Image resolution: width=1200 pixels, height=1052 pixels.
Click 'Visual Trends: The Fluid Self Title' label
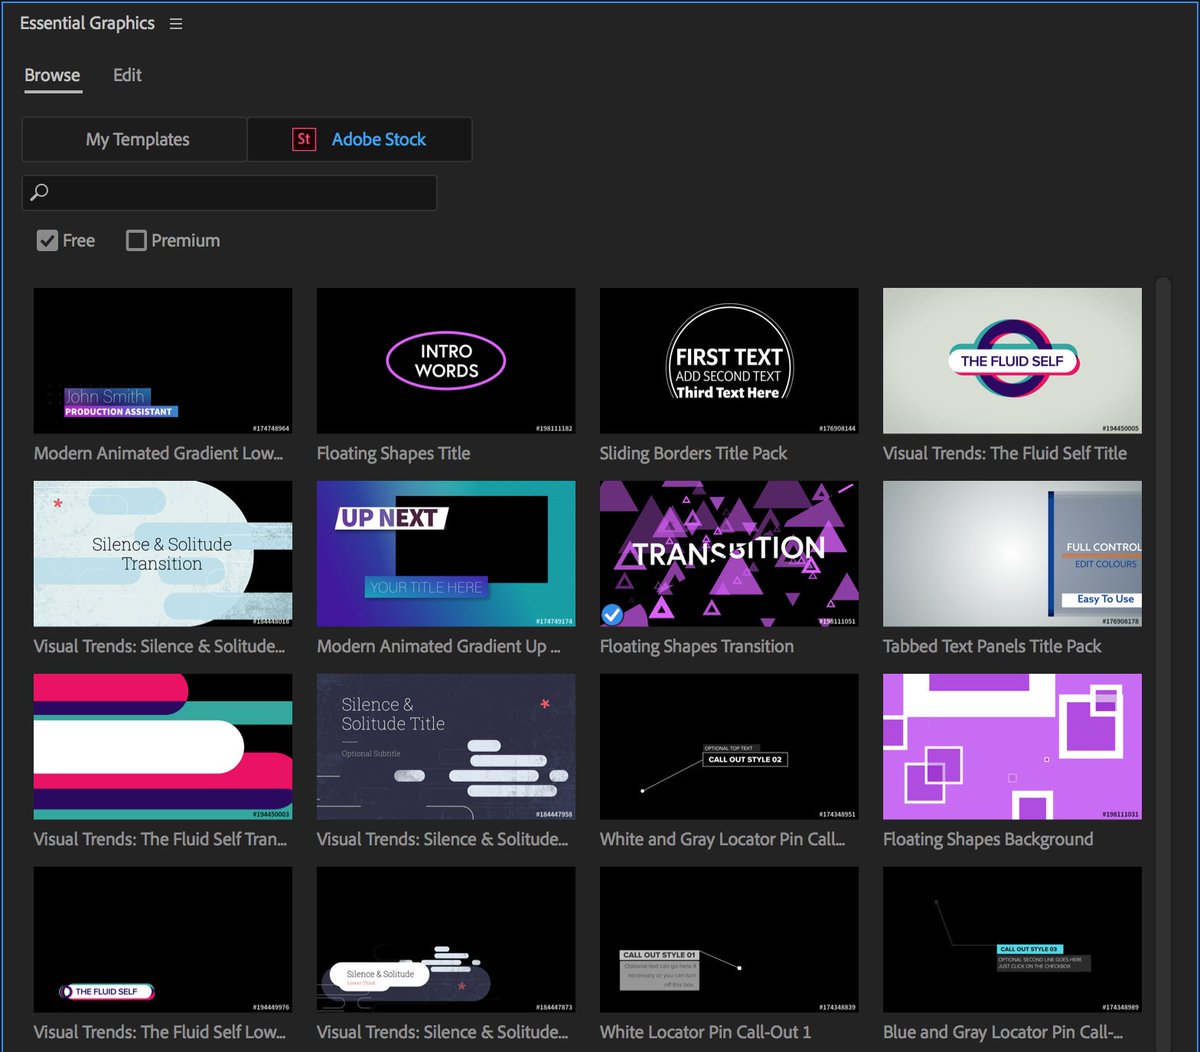(x=1004, y=453)
